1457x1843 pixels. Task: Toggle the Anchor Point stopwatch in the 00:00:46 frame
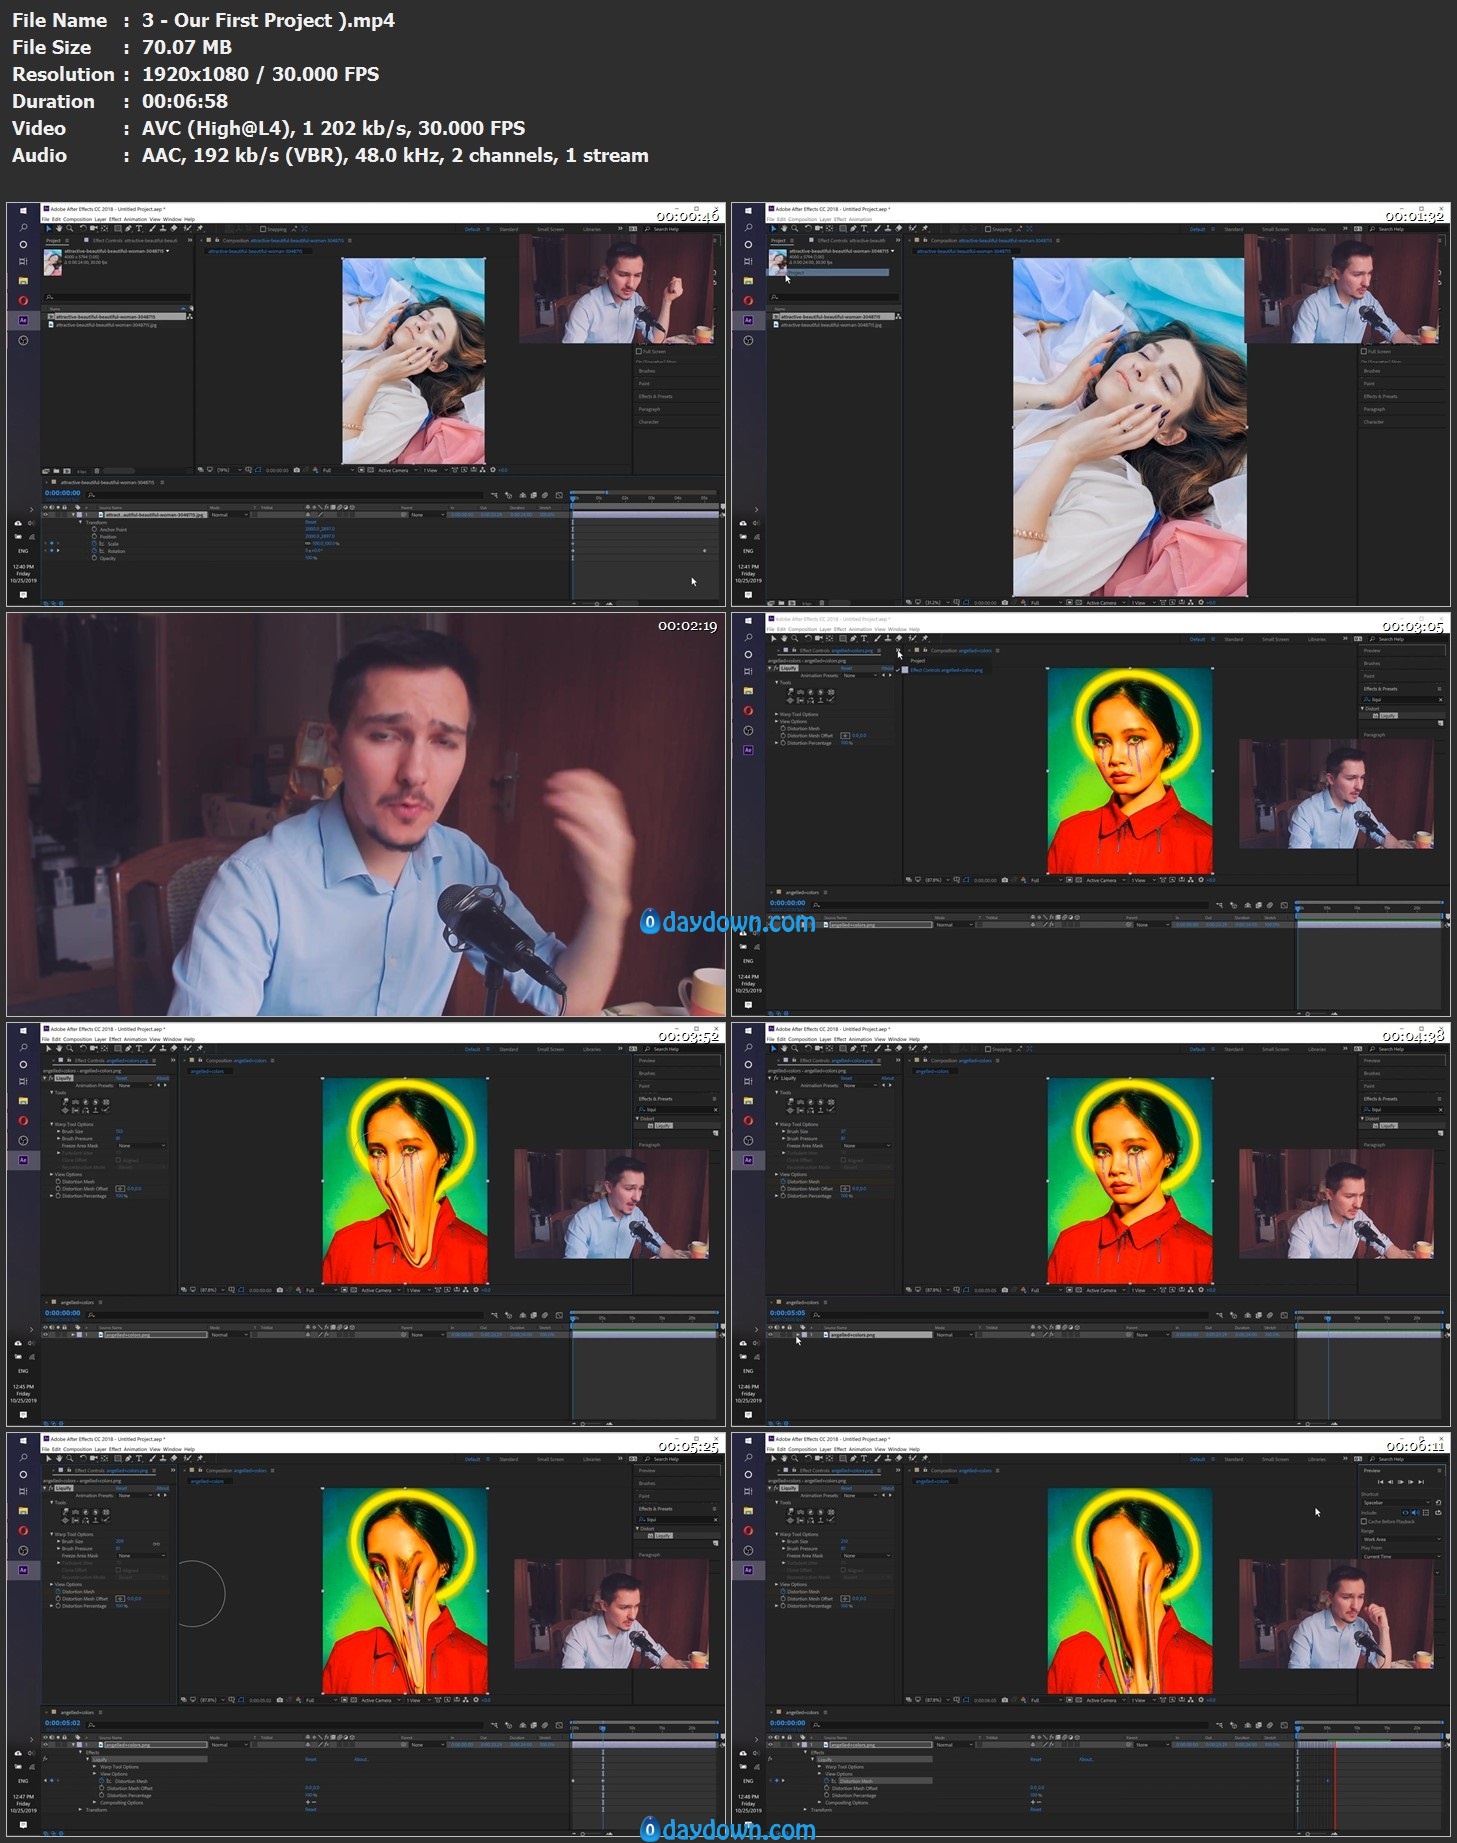click(94, 530)
